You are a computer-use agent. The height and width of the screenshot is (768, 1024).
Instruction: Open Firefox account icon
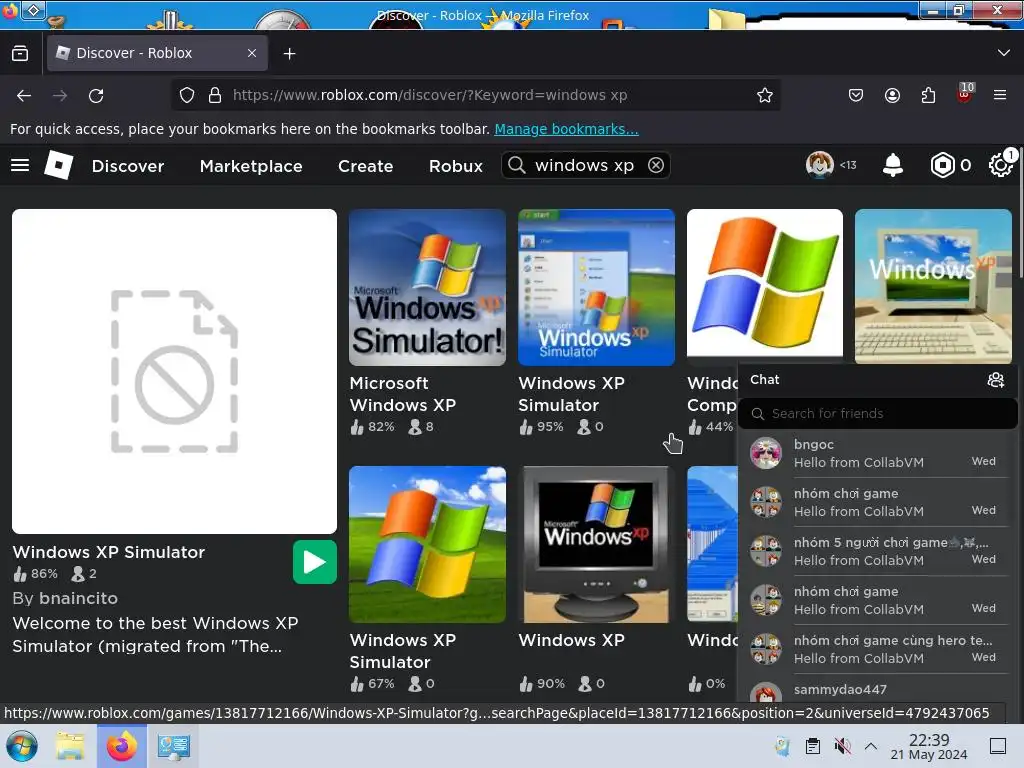pos(892,95)
